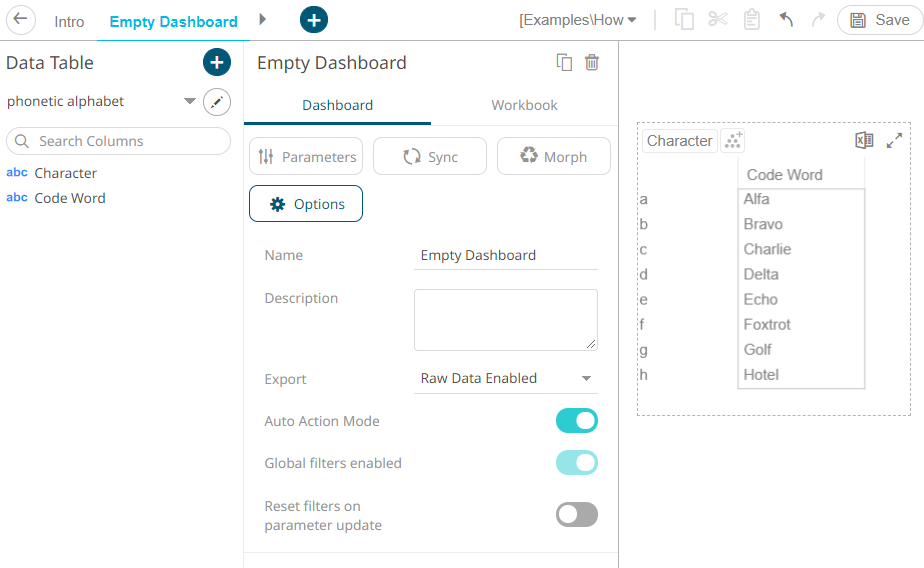The width and height of the screenshot is (924, 568).
Task: Add a new data table
Action: click(217, 62)
